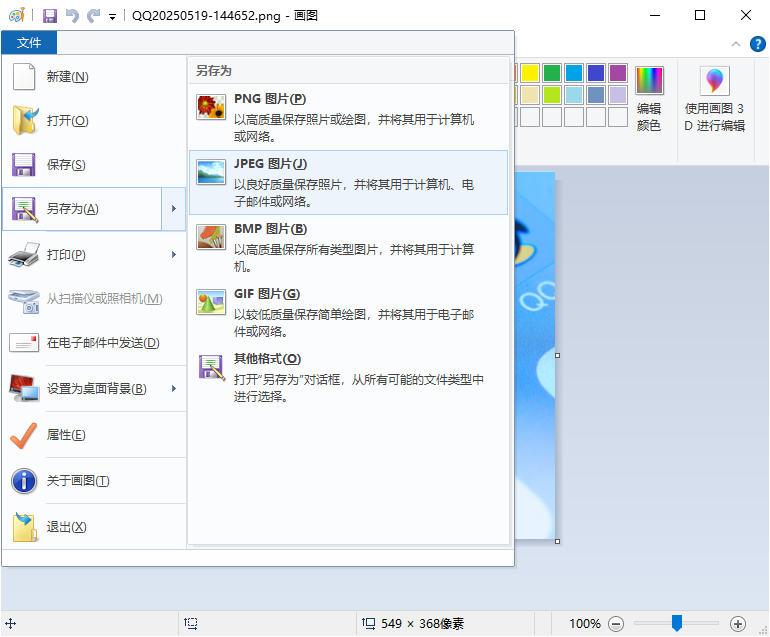This screenshot has height=637, width=770.
Task: Expand the 另存为 submenu arrow
Action: click(174, 209)
